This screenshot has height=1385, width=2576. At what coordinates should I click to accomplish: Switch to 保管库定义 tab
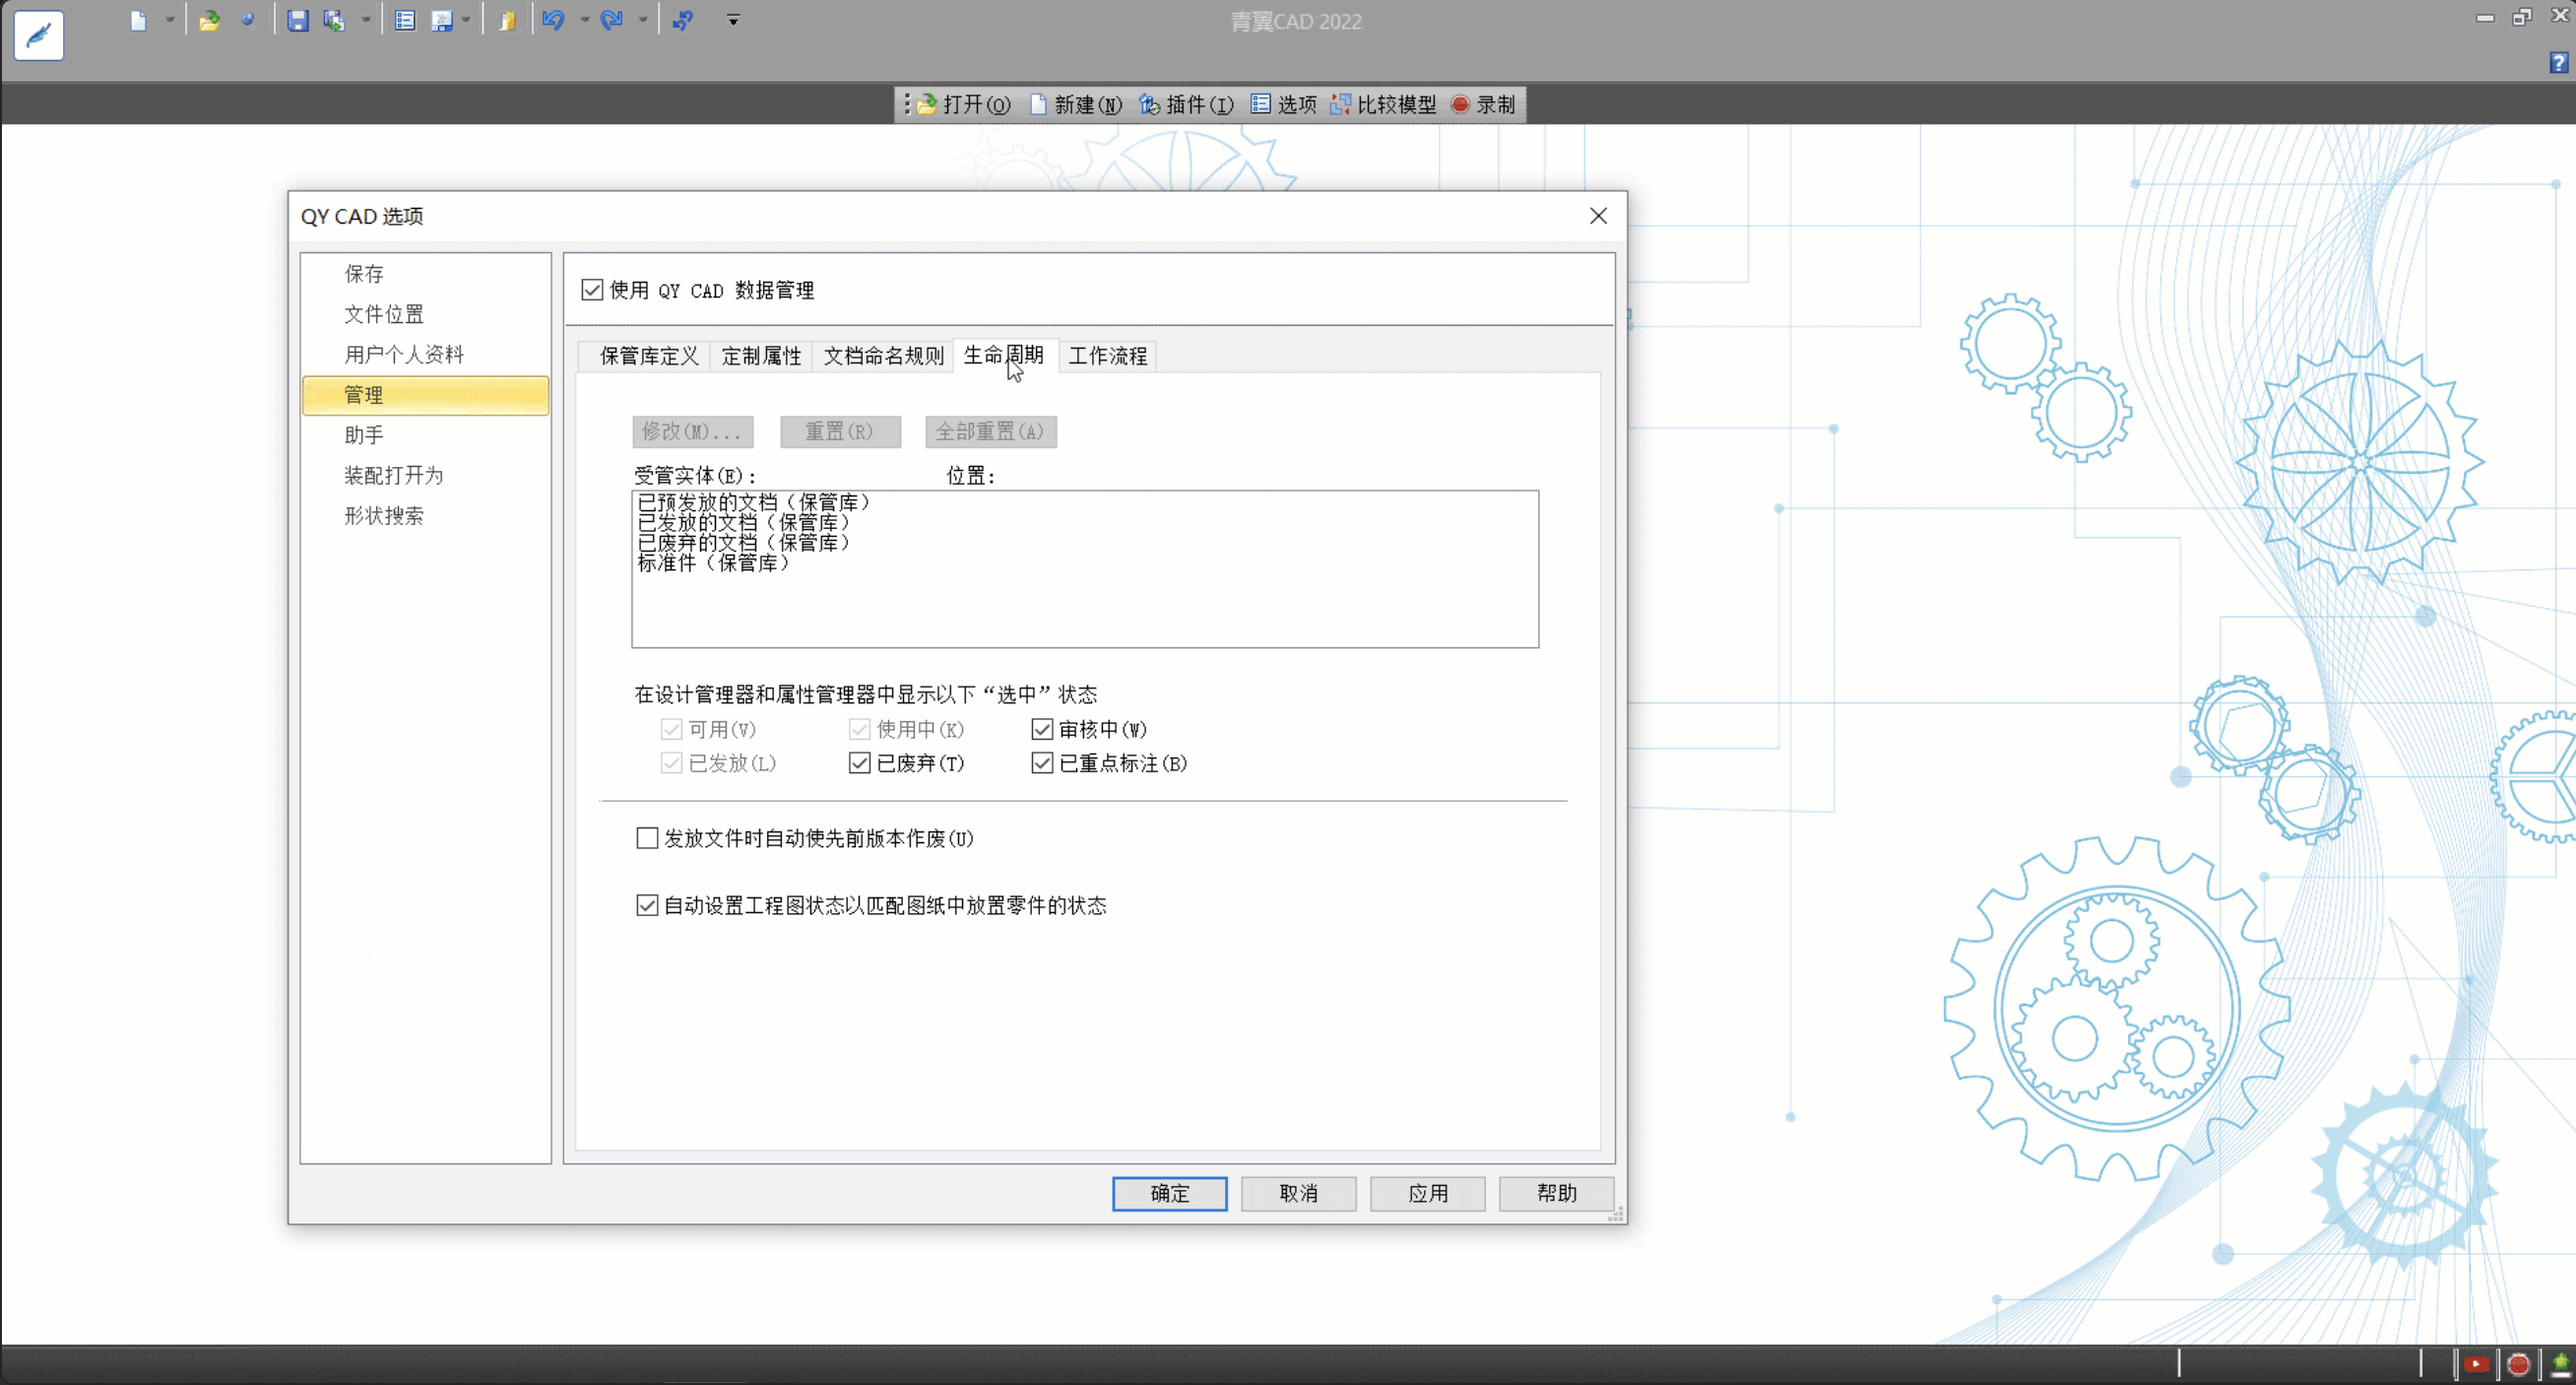[x=648, y=356]
